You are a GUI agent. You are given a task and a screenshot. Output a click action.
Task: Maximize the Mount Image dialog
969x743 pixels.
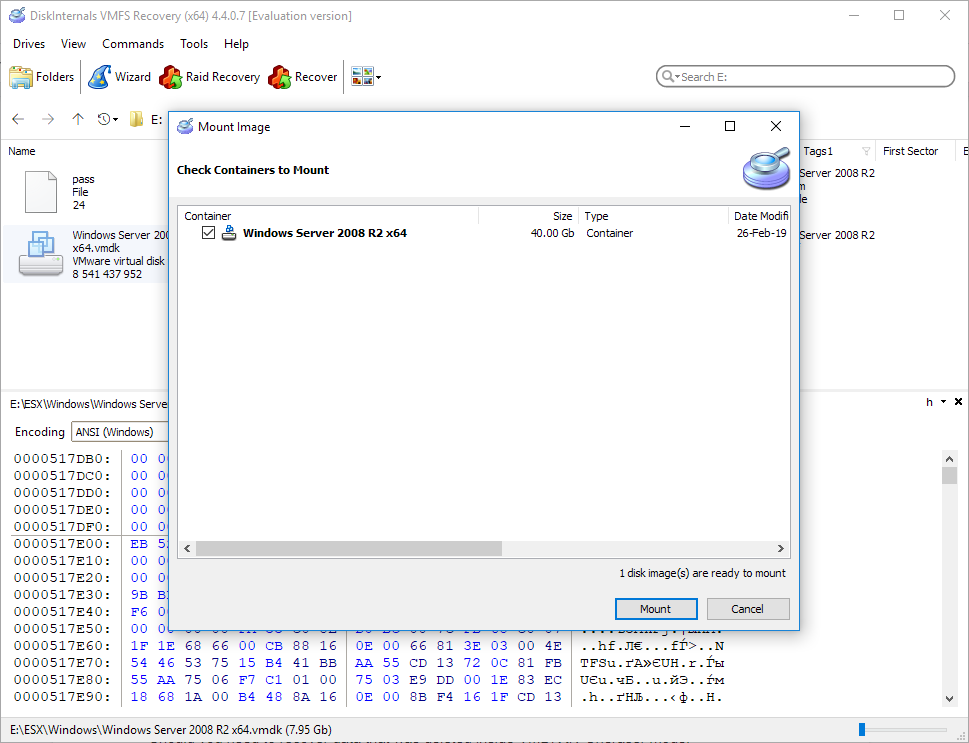(x=730, y=126)
